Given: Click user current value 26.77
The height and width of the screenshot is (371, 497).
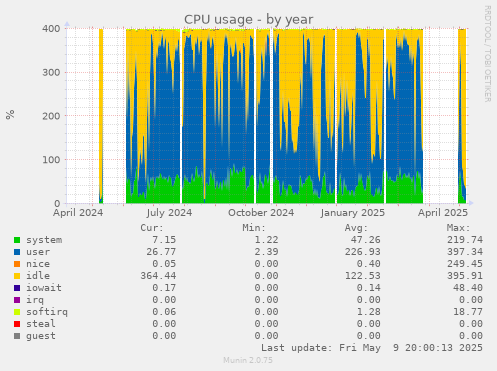Looking at the screenshot, I should tap(161, 252).
